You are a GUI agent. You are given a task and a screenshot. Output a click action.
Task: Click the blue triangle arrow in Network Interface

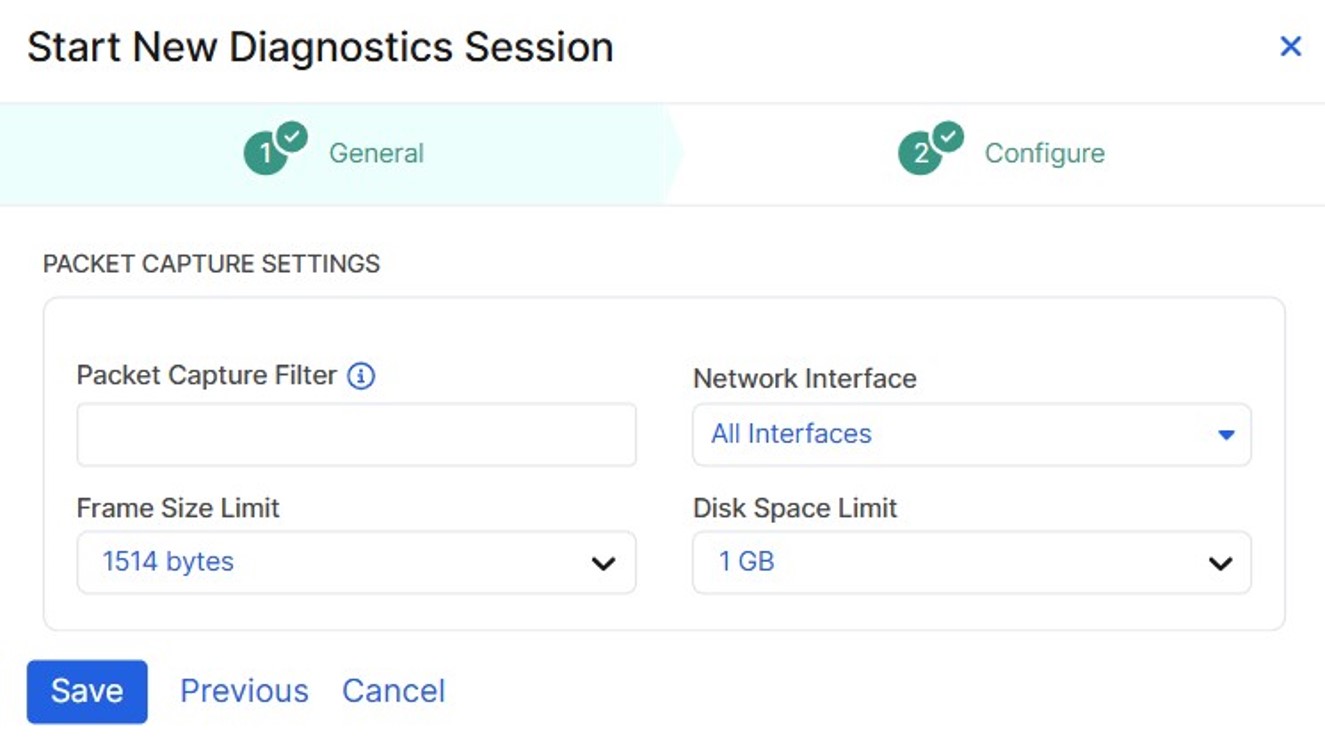click(x=1226, y=435)
